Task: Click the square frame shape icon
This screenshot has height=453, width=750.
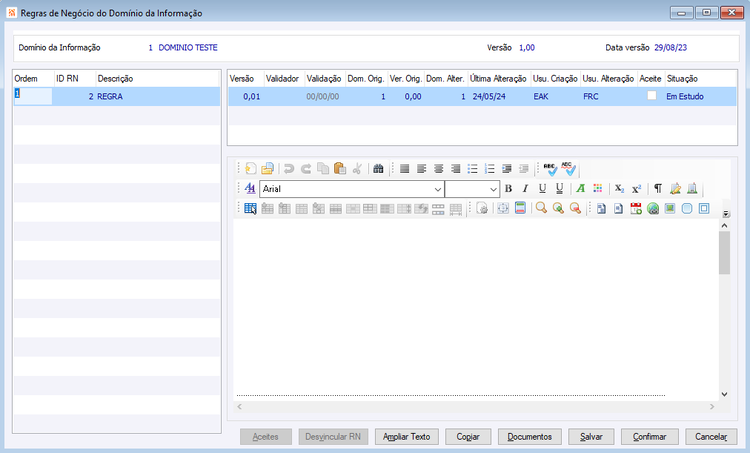Action: click(704, 208)
